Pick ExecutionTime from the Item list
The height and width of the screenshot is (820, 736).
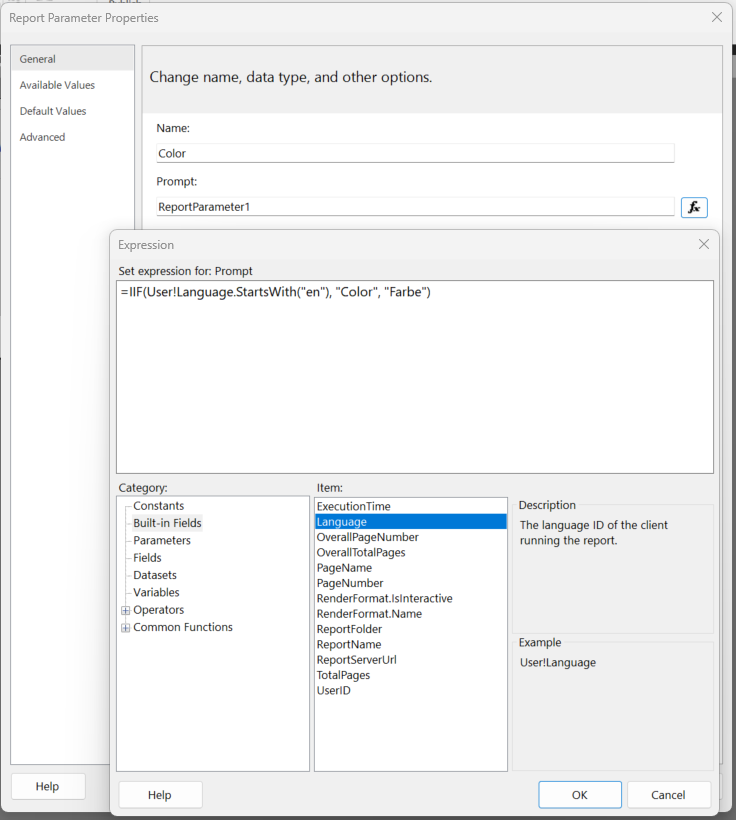(x=353, y=507)
